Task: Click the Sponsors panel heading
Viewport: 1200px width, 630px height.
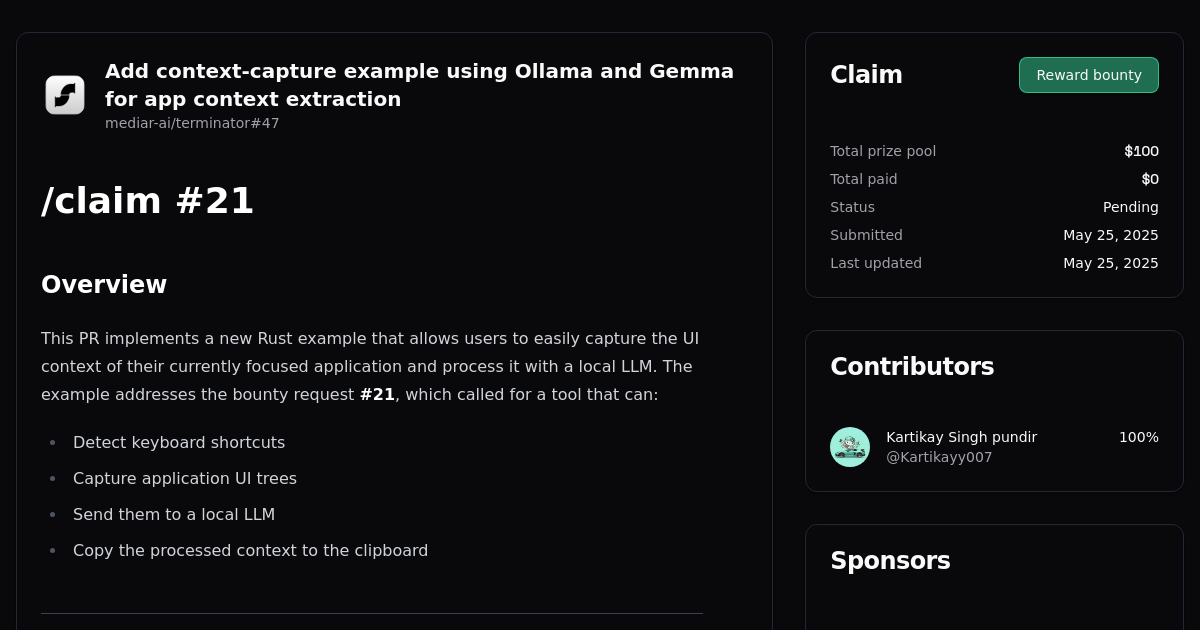Action: 890,560
